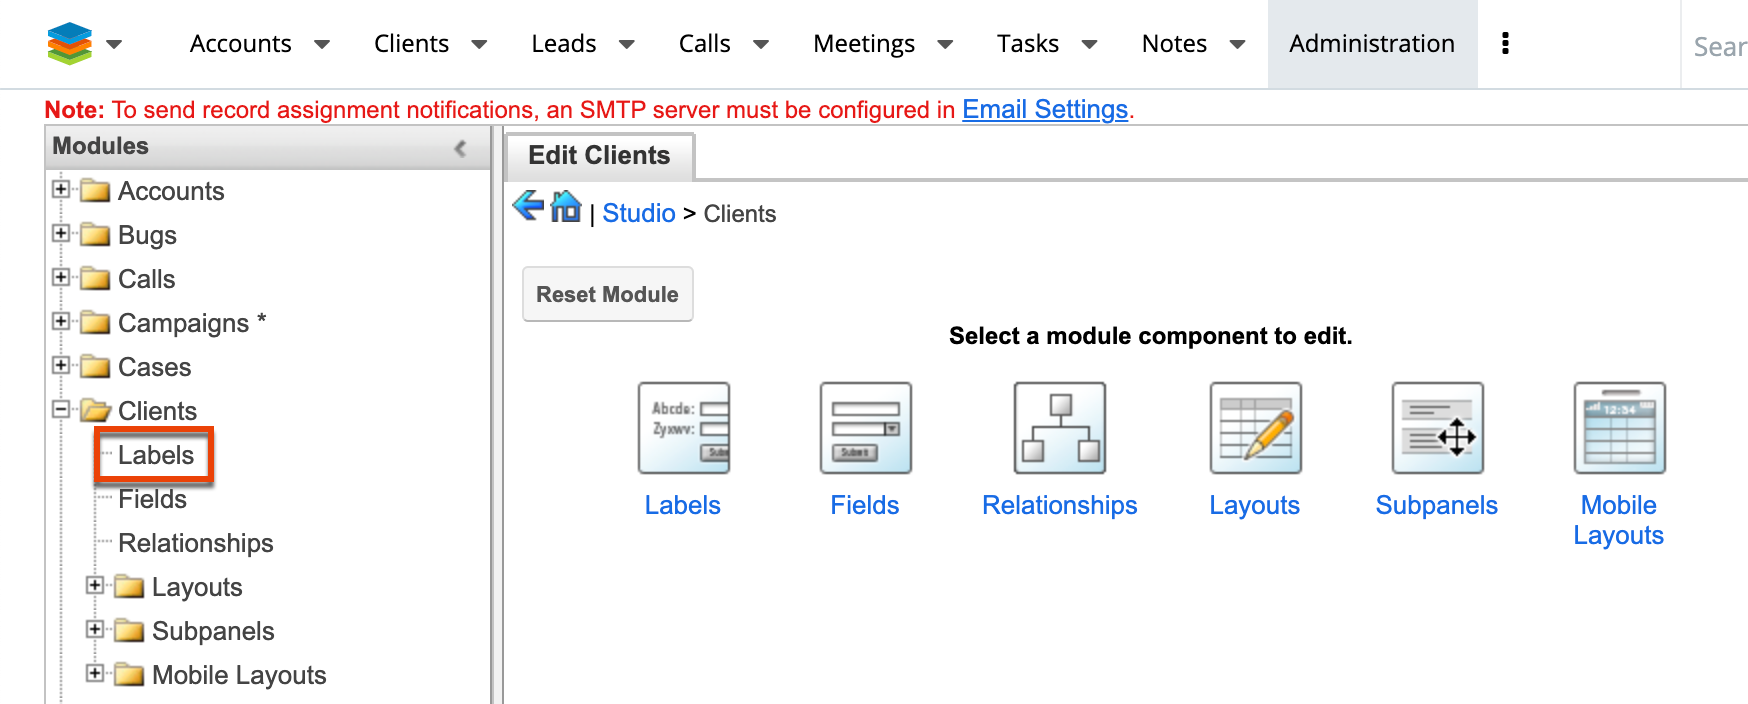Open the Labels editor icon
Viewport: 1748px width, 704px height.
click(x=684, y=428)
